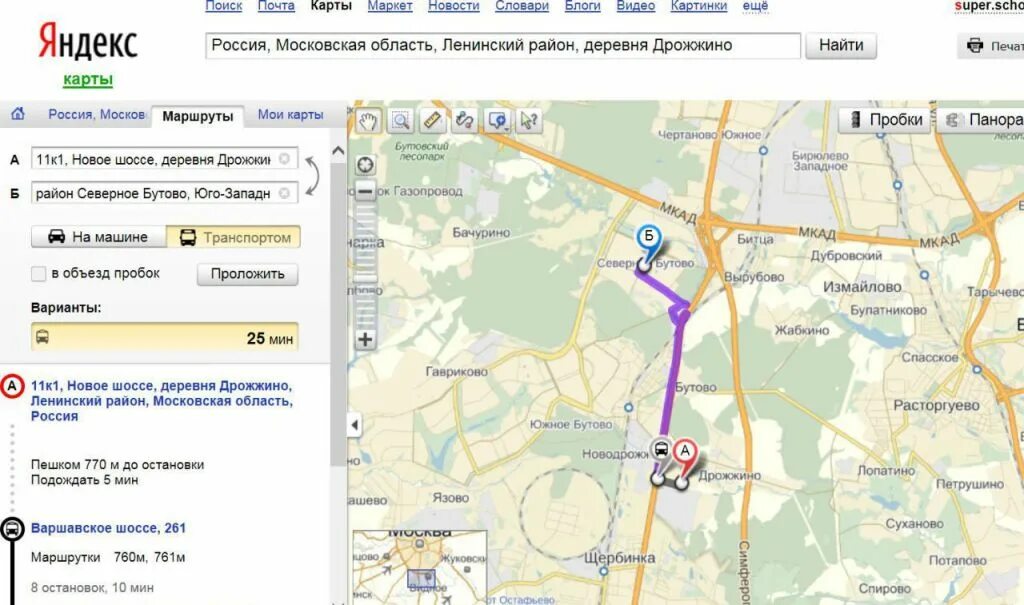Click the main map search field
The height and width of the screenshot is (605, 1024).
pos(503,46)
